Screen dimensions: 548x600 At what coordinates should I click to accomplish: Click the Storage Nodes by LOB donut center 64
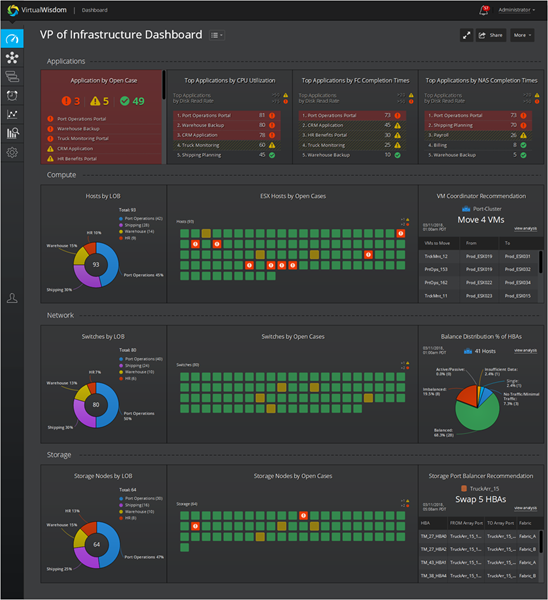(97, 545)
